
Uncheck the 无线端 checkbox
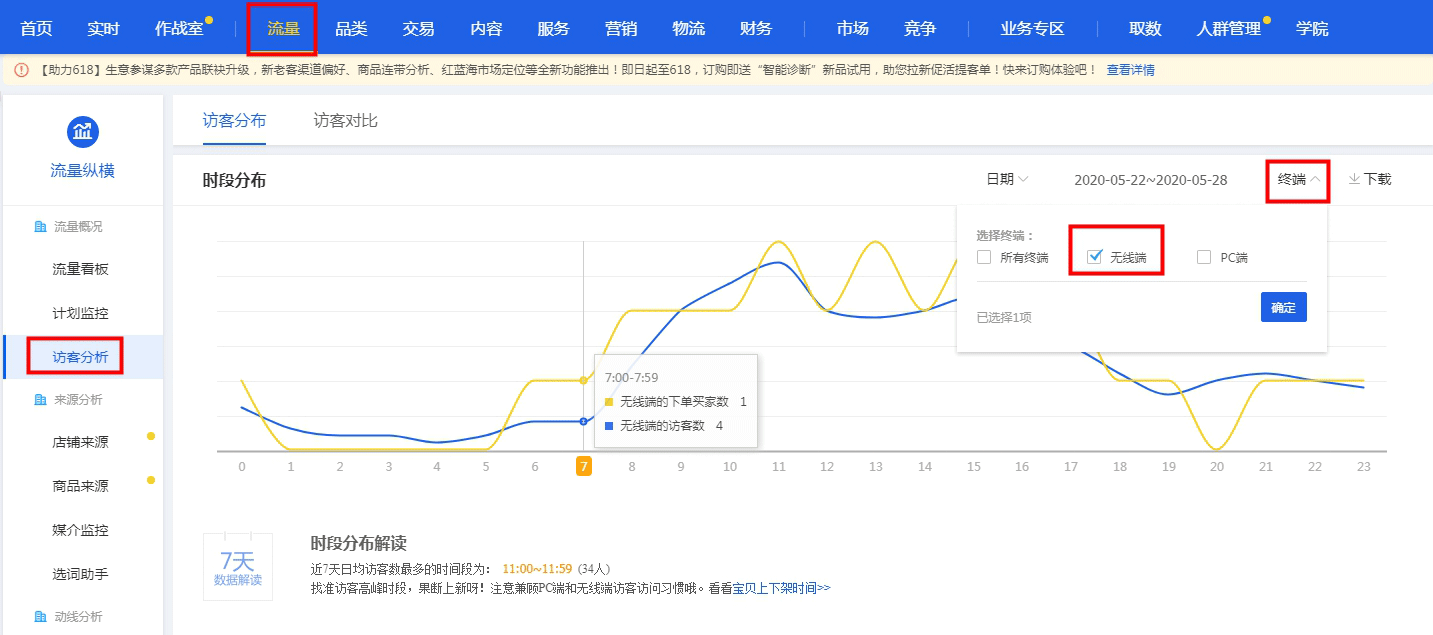pos(1094,257)
